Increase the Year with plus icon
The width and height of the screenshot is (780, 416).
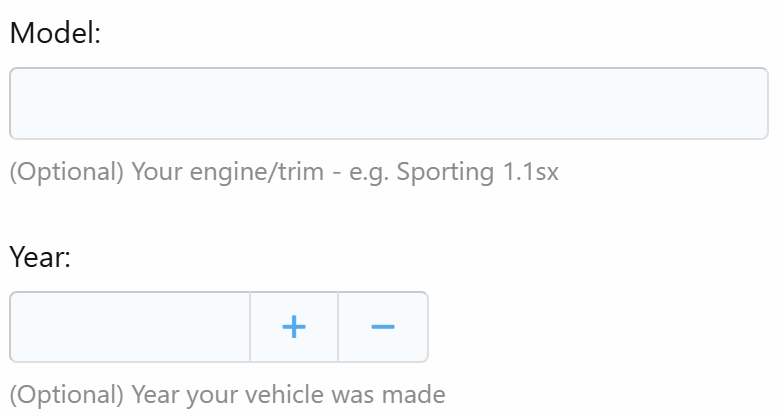[x=294, y=327]
